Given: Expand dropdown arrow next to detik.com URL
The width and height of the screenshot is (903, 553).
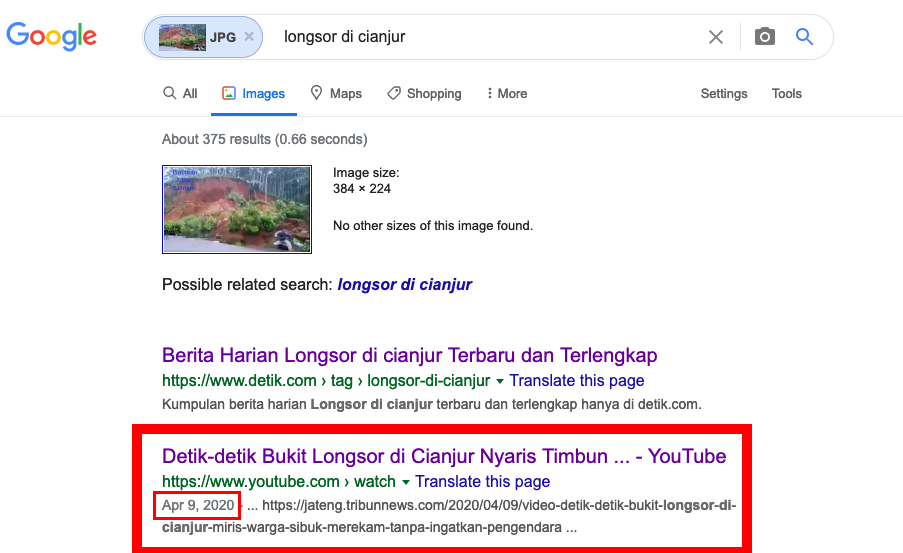Looking at the screenshot, I should click(499, 381).
